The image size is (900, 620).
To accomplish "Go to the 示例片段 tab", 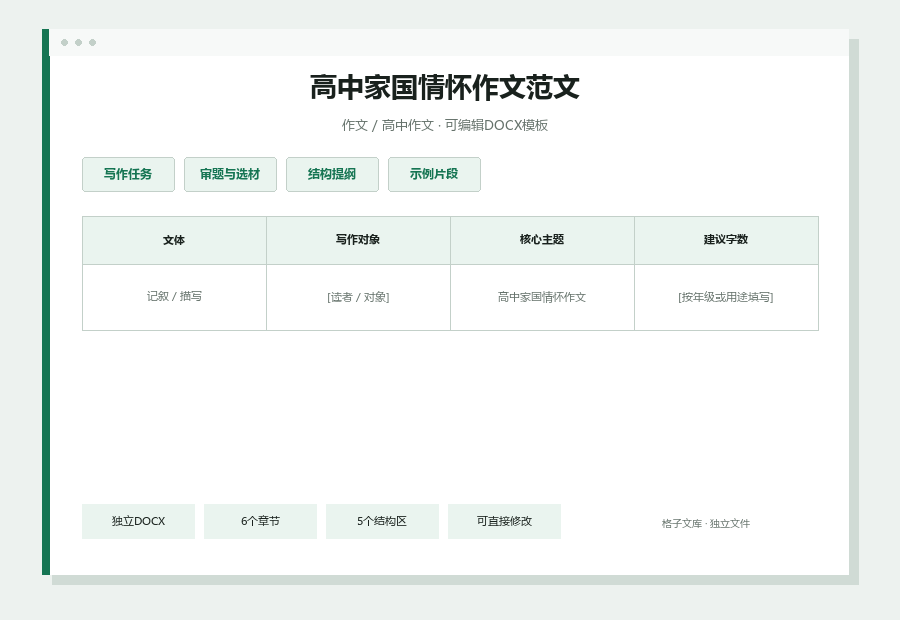I will point(434,175).
